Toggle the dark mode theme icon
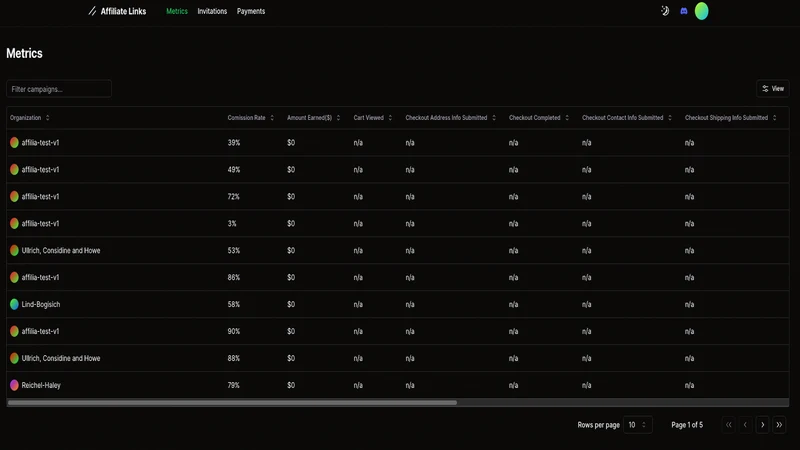800x450 pixels. click(x=665, y=11)
